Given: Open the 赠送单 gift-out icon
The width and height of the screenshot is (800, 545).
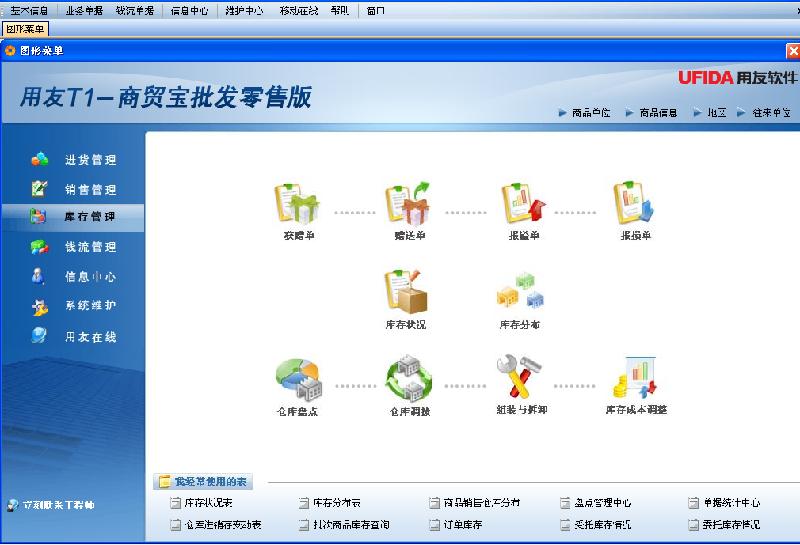Looking at the screenshot, I should click(x=409, y=204).
